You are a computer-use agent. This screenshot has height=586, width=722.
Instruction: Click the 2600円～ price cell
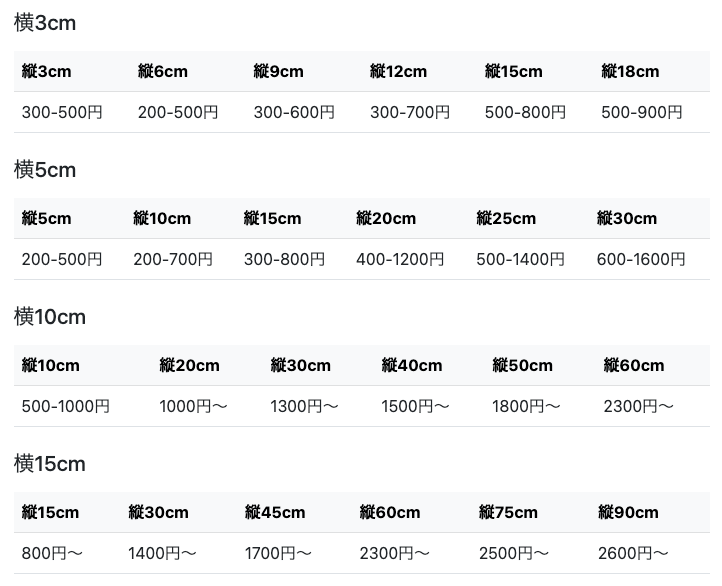point(633,553)
